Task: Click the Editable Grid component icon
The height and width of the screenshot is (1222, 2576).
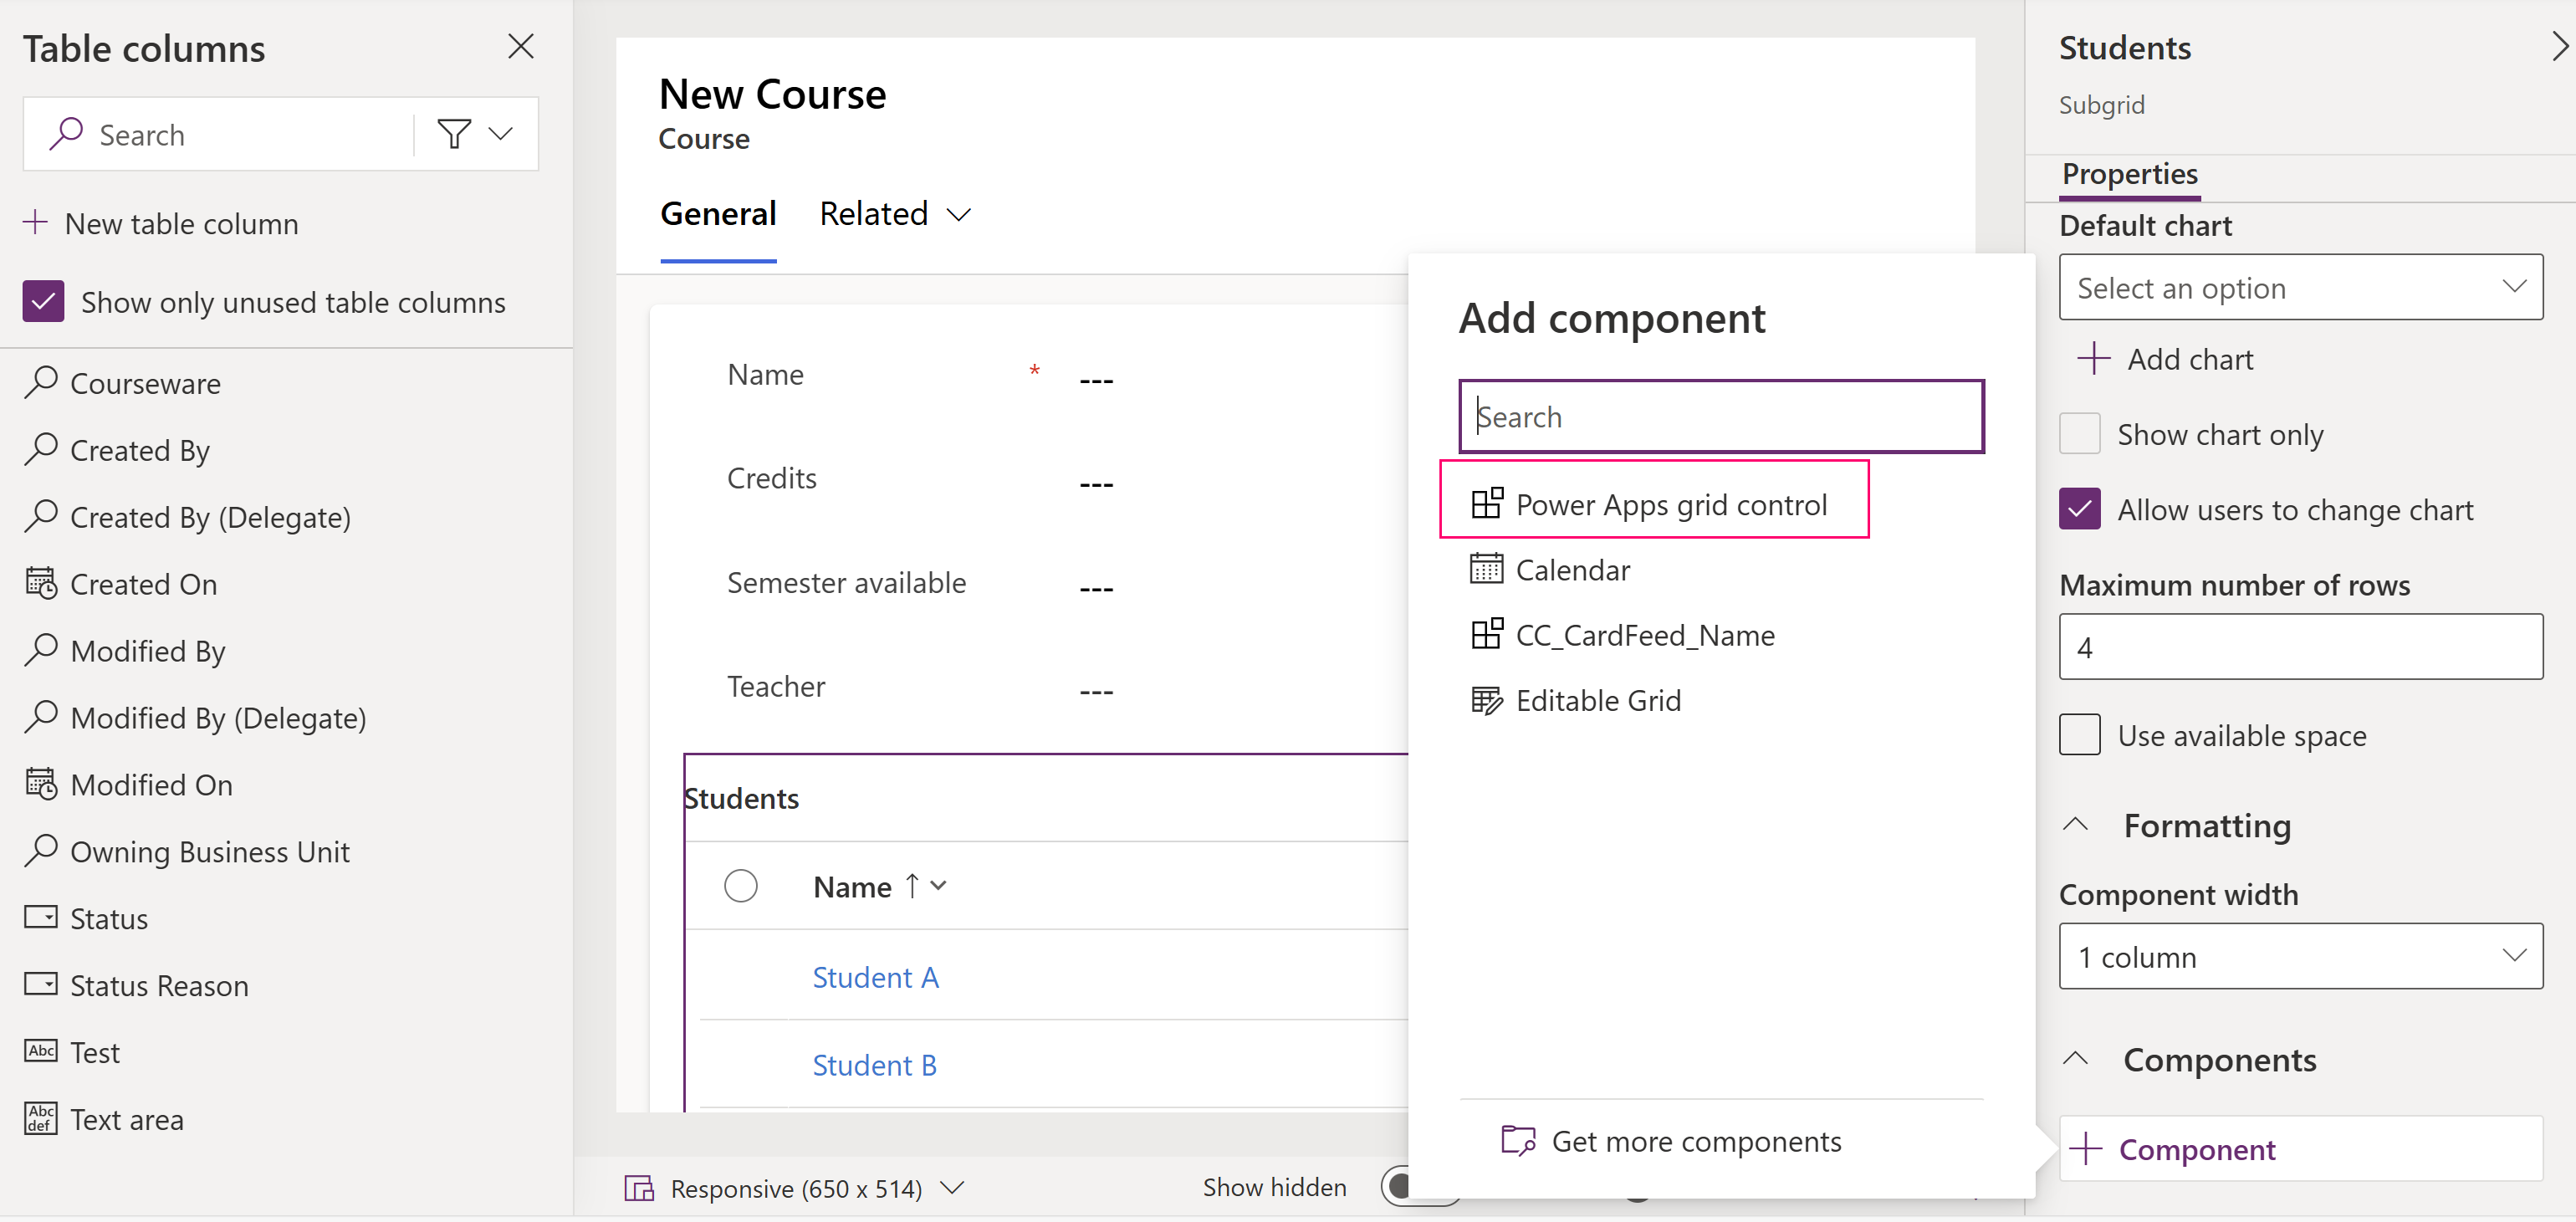Action: (x=1487, y=700)
